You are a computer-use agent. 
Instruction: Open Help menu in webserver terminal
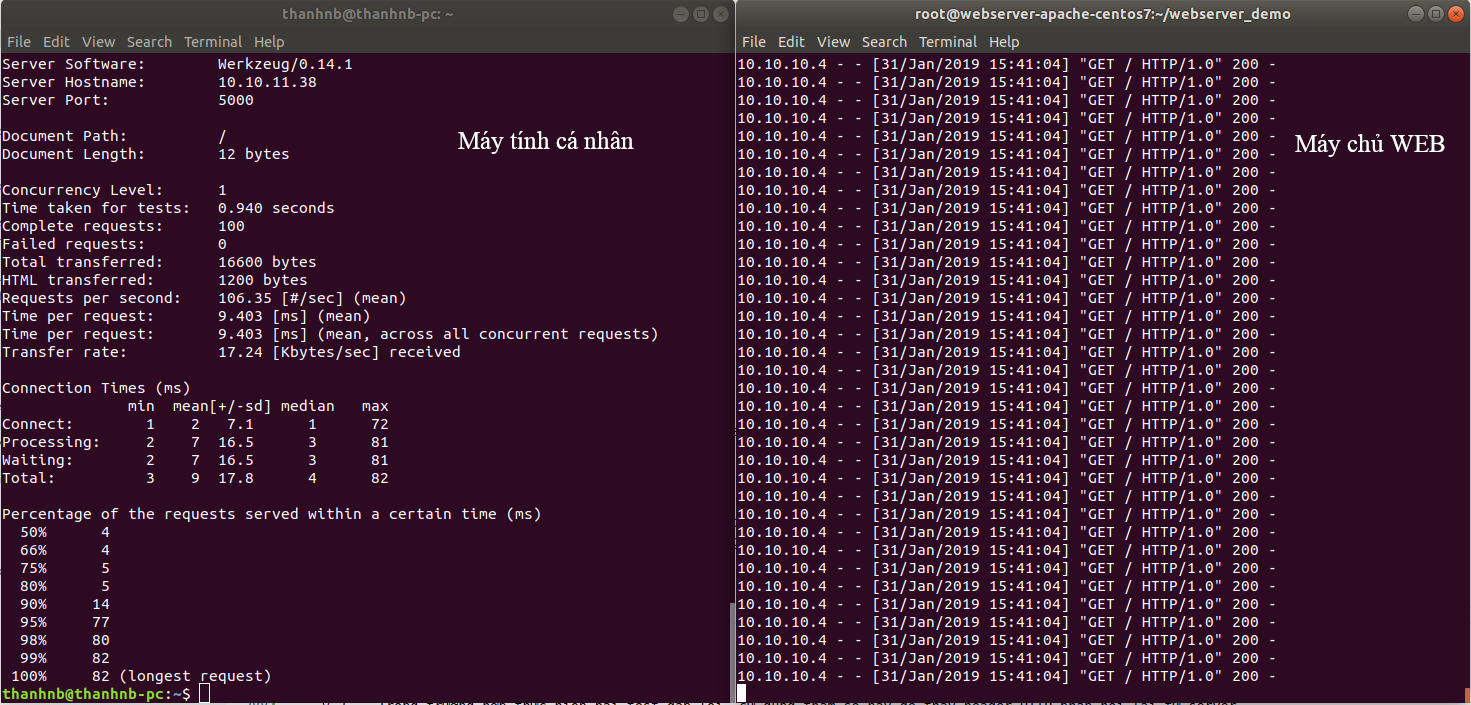pyautogui.click(x=1004, y=42)
